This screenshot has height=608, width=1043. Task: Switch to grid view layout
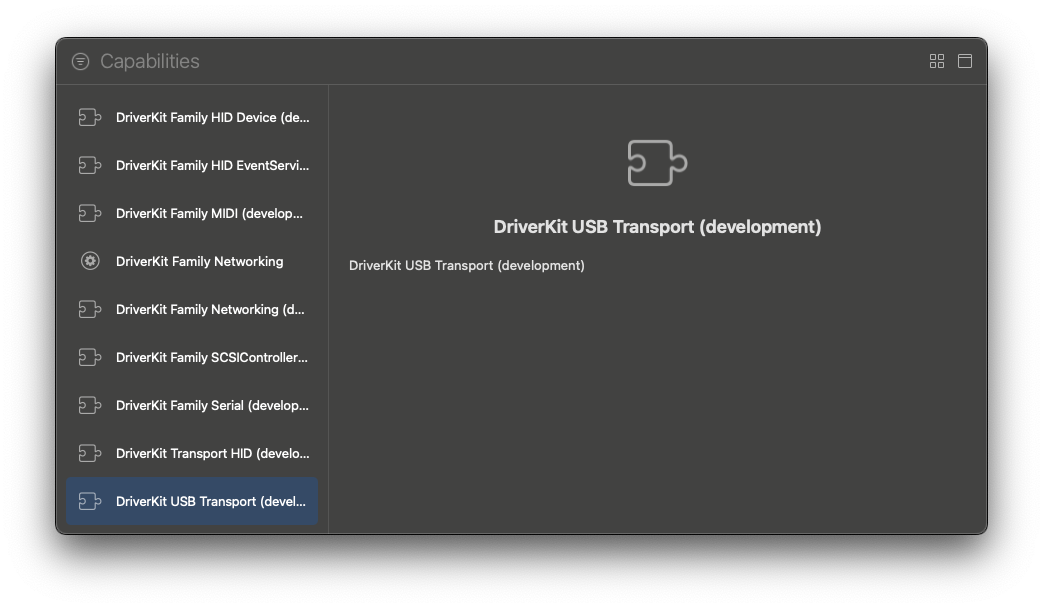point(937,62)
